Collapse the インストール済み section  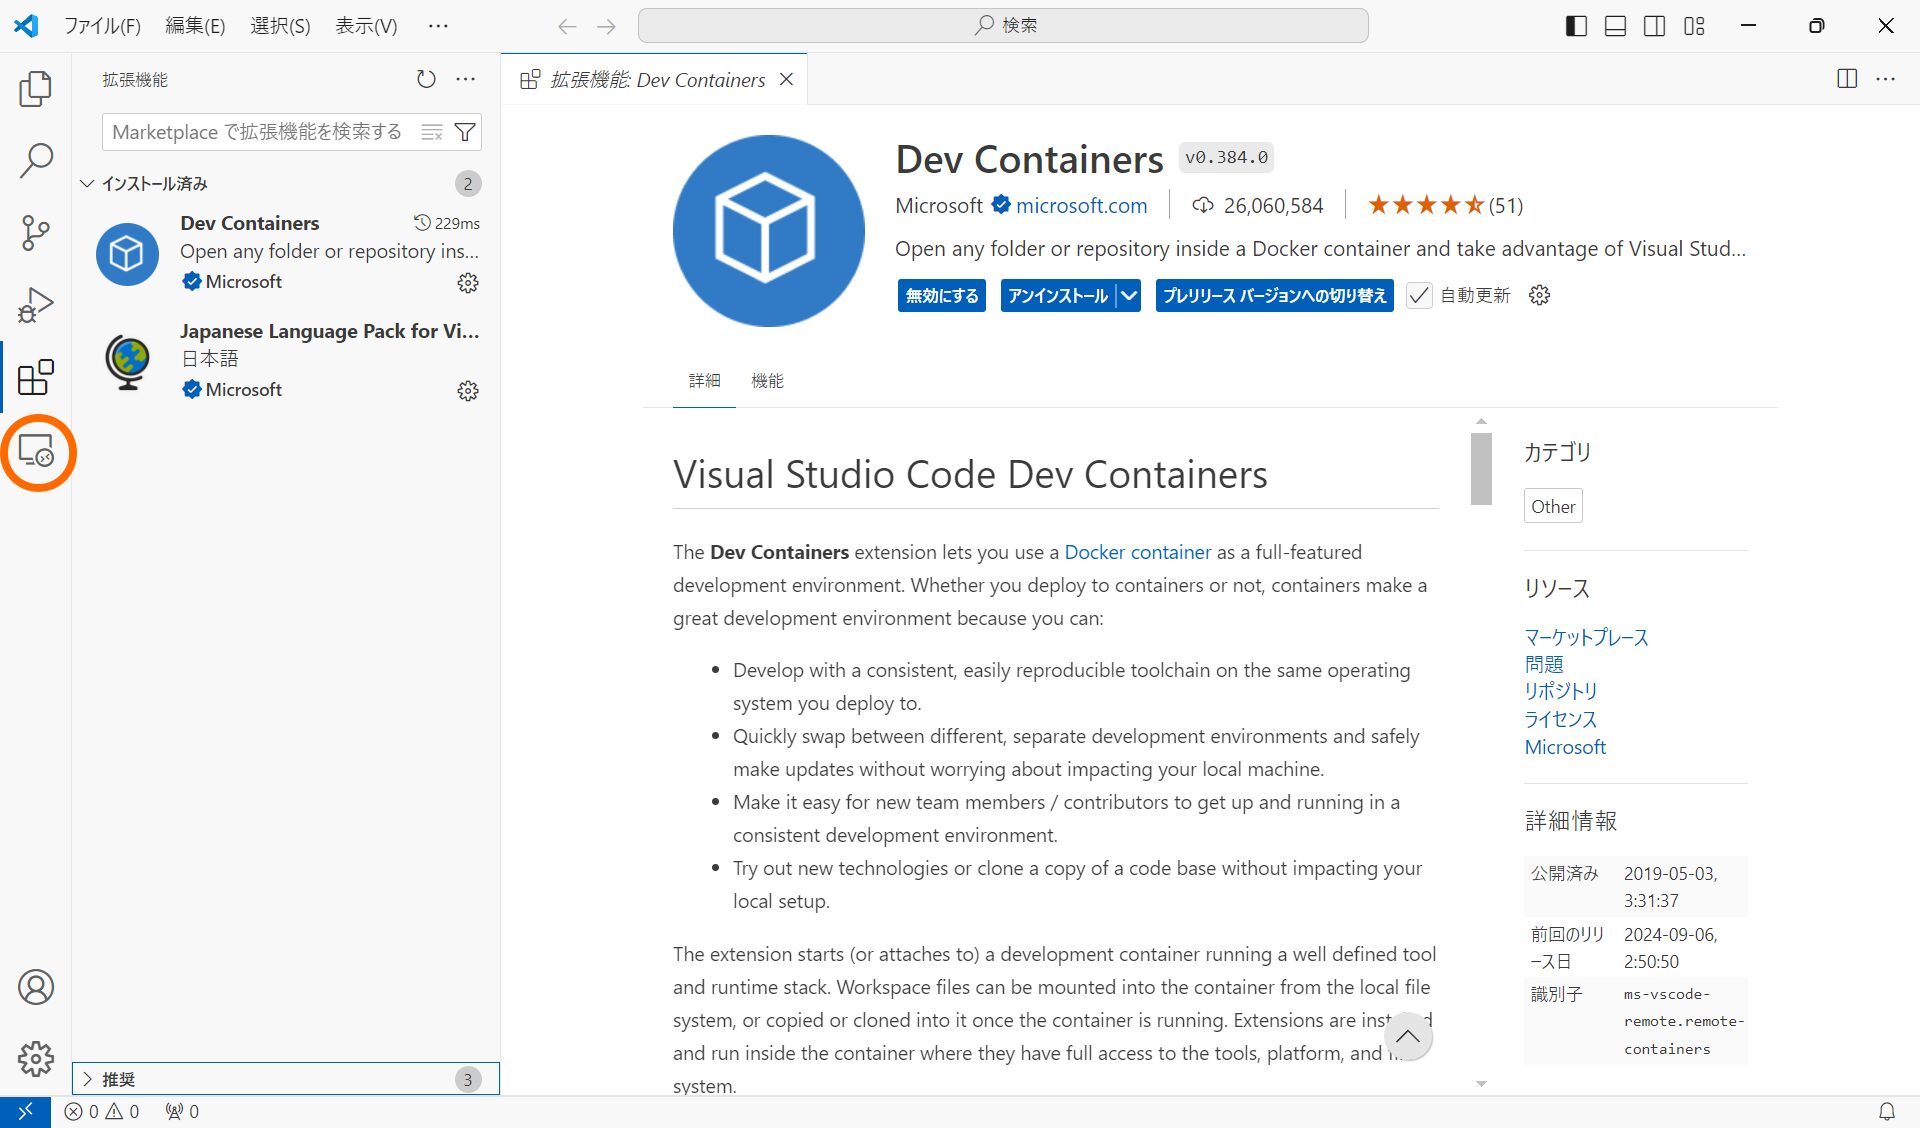tap(88, 184)
